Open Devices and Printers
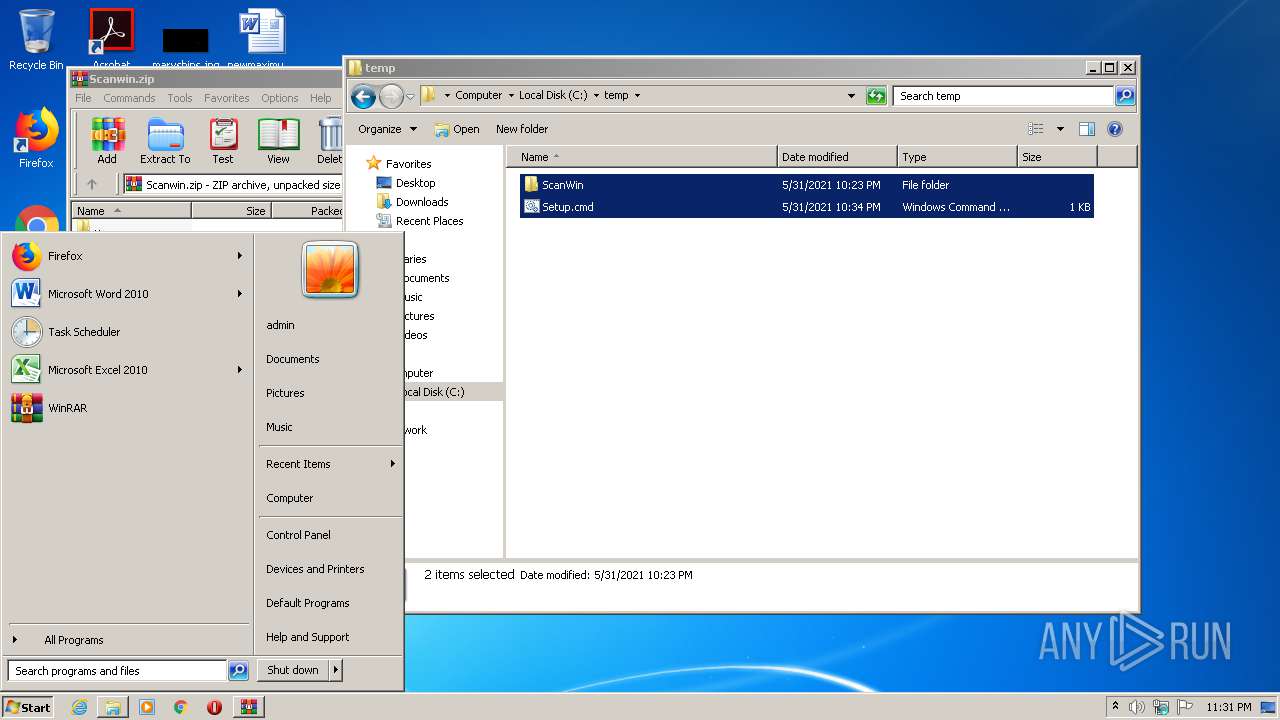1280x720 pixels. click(x=315, y=569)
